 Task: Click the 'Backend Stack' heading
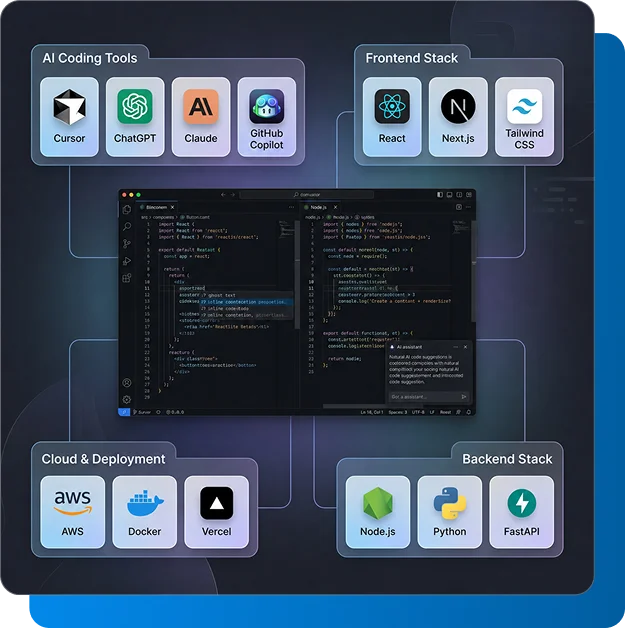click(507, 459)
